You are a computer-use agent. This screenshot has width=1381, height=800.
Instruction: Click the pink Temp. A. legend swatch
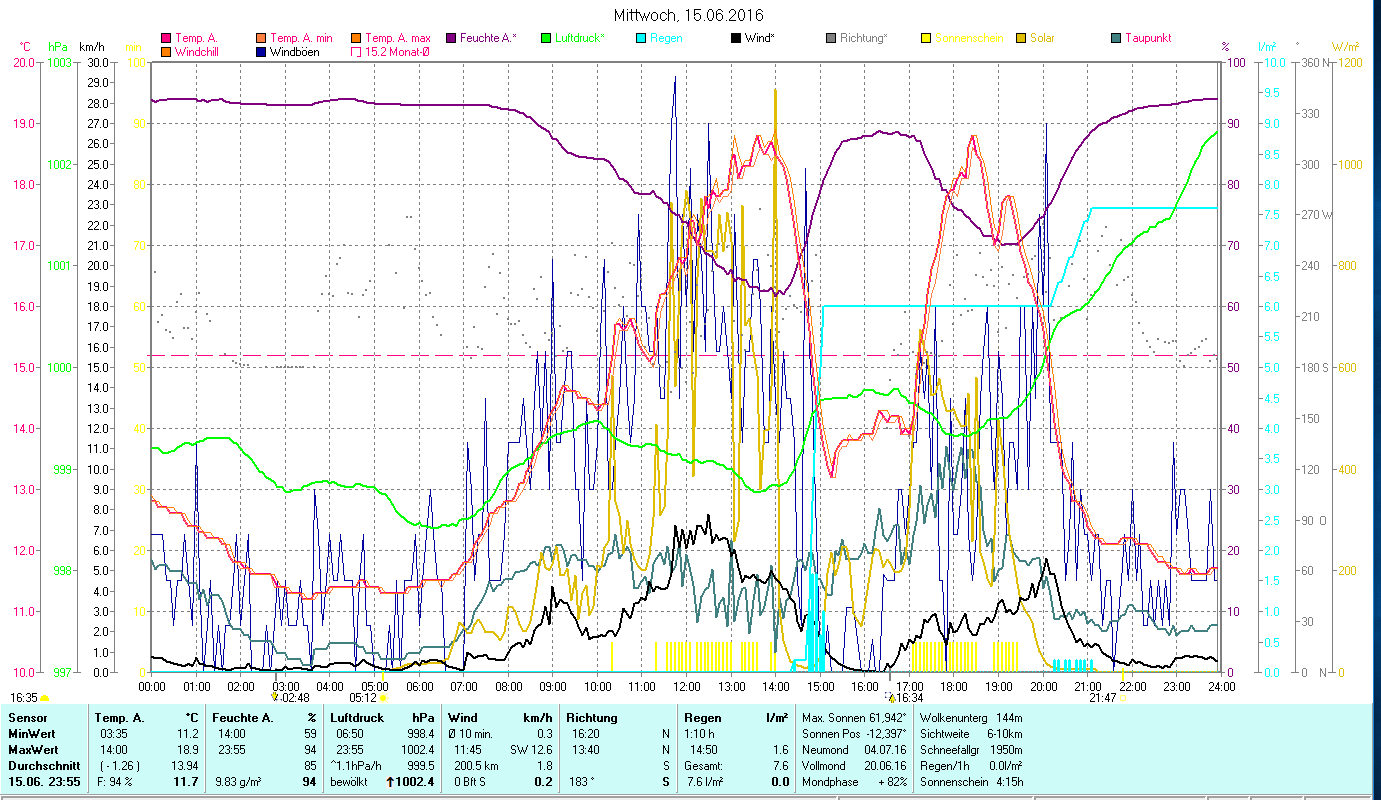point(166,38)
